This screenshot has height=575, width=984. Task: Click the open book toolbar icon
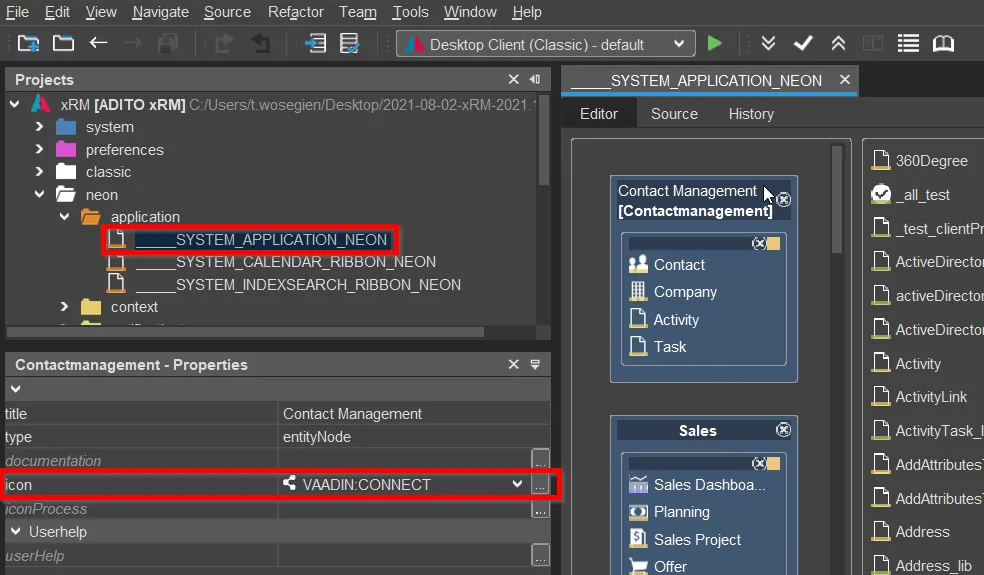[943, 43]
